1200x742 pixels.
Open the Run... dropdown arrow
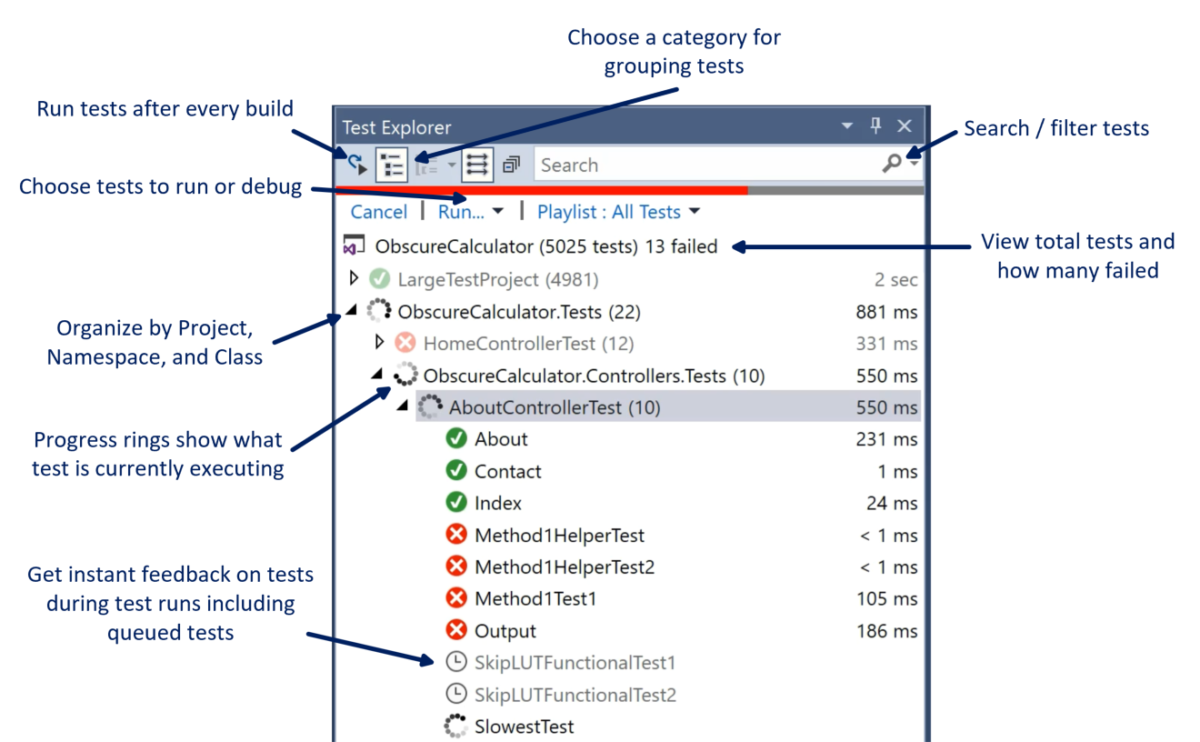point(497,211)
